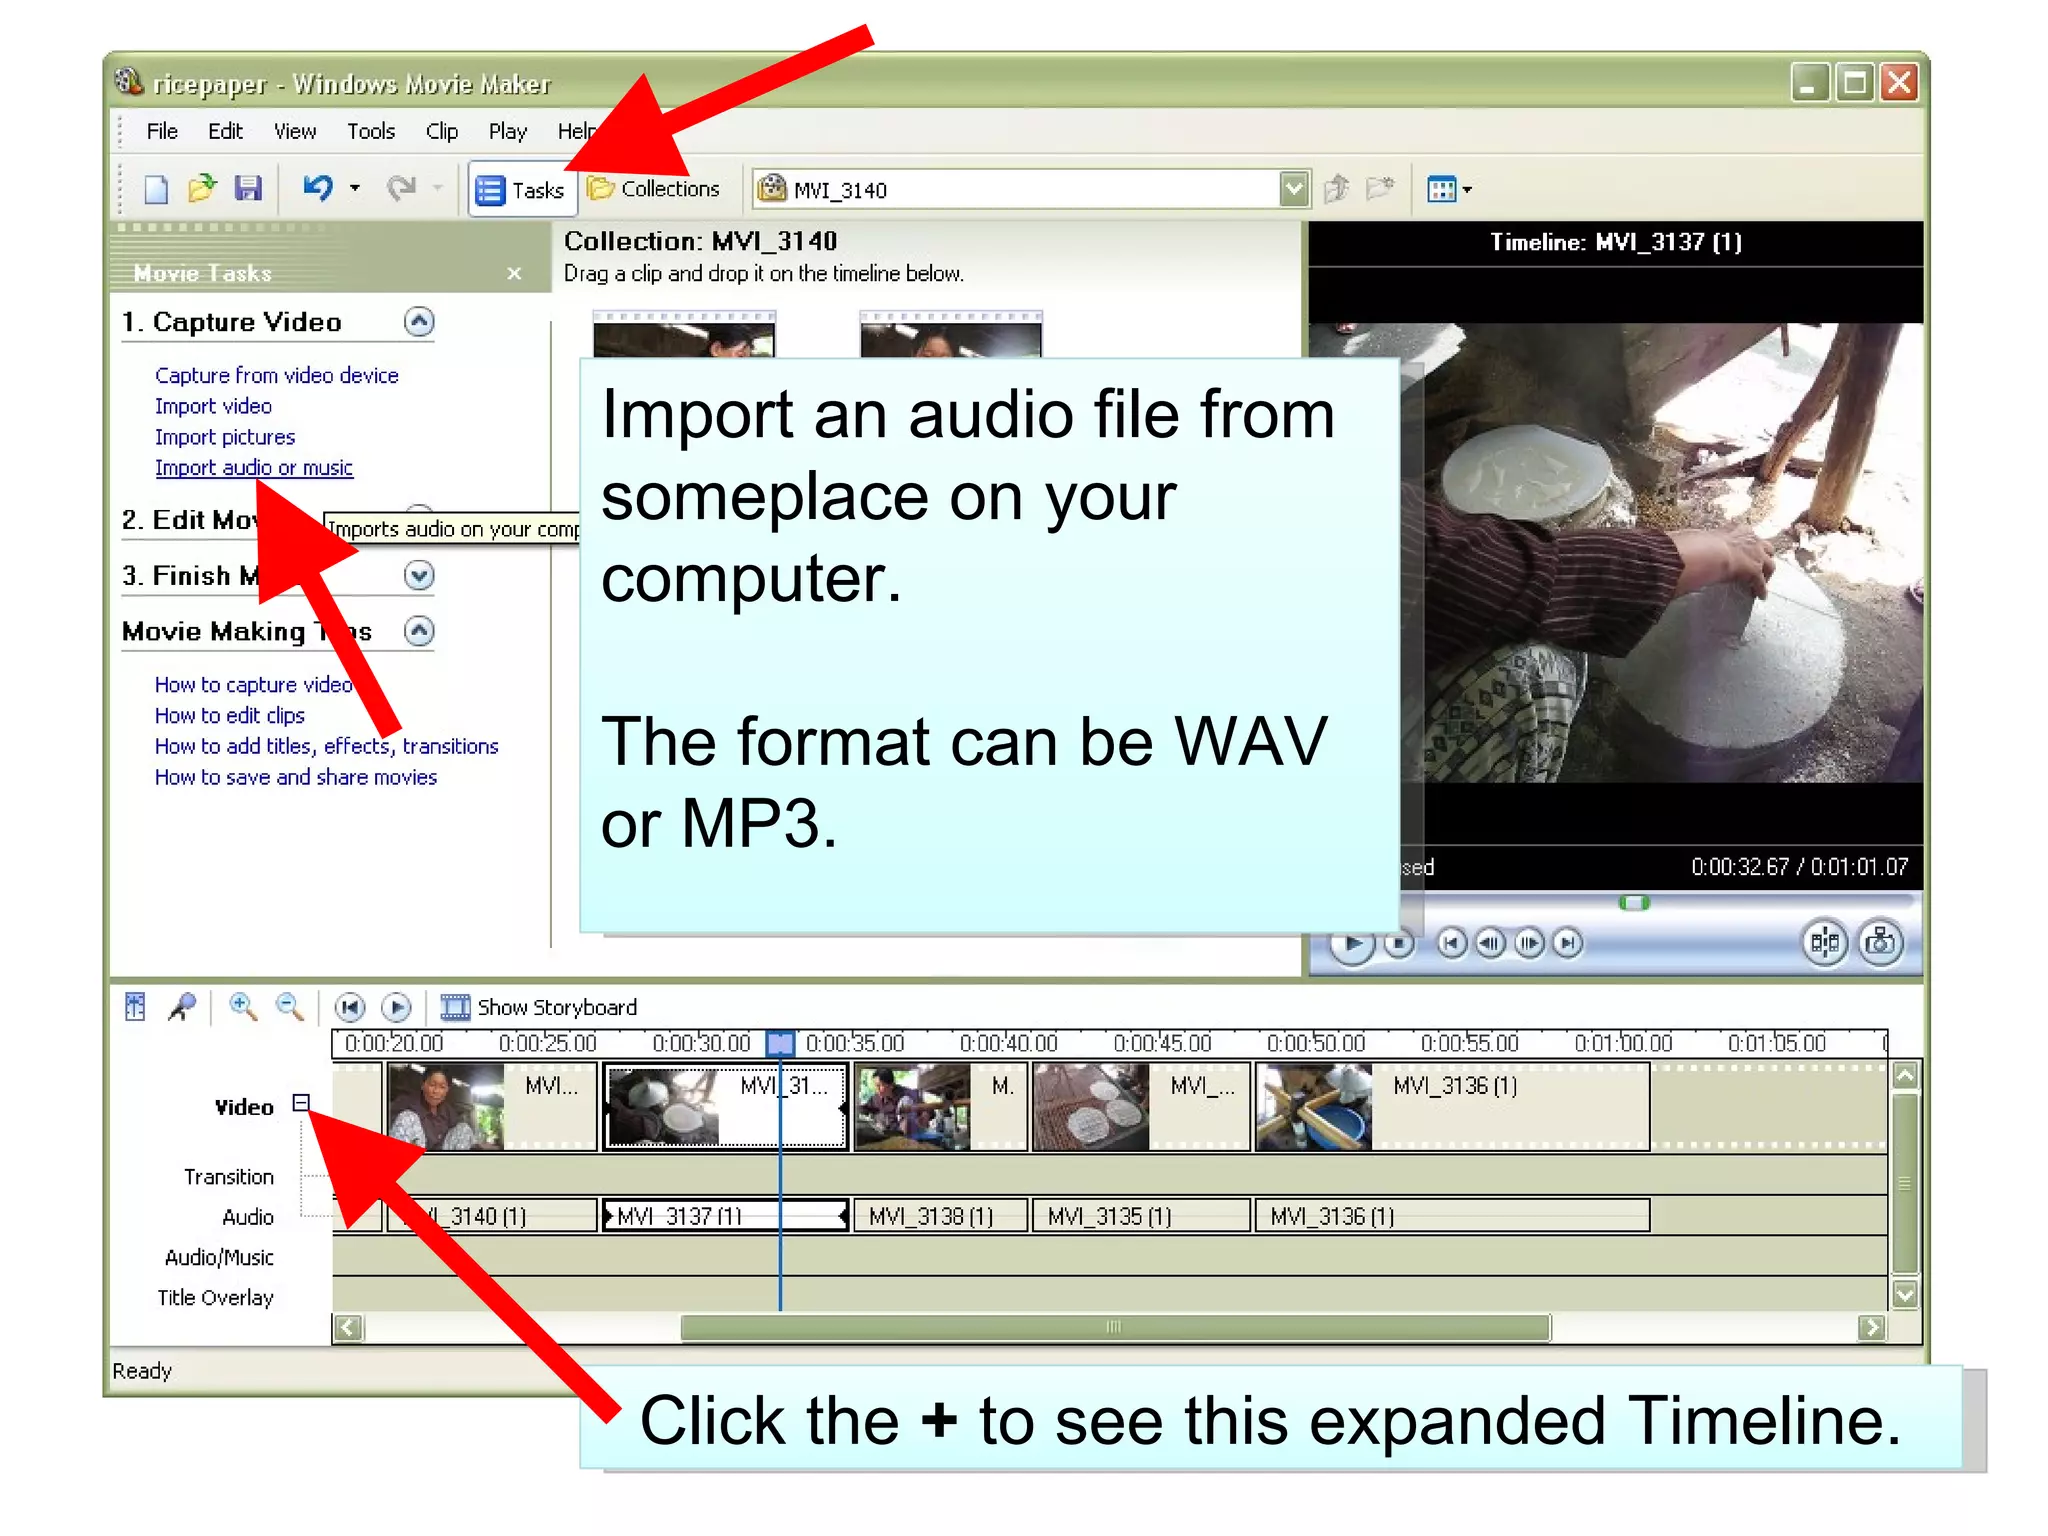Screen dimensions: 2048x1536
Task: Zoom out the timeline
Action: pos(290,1006)
